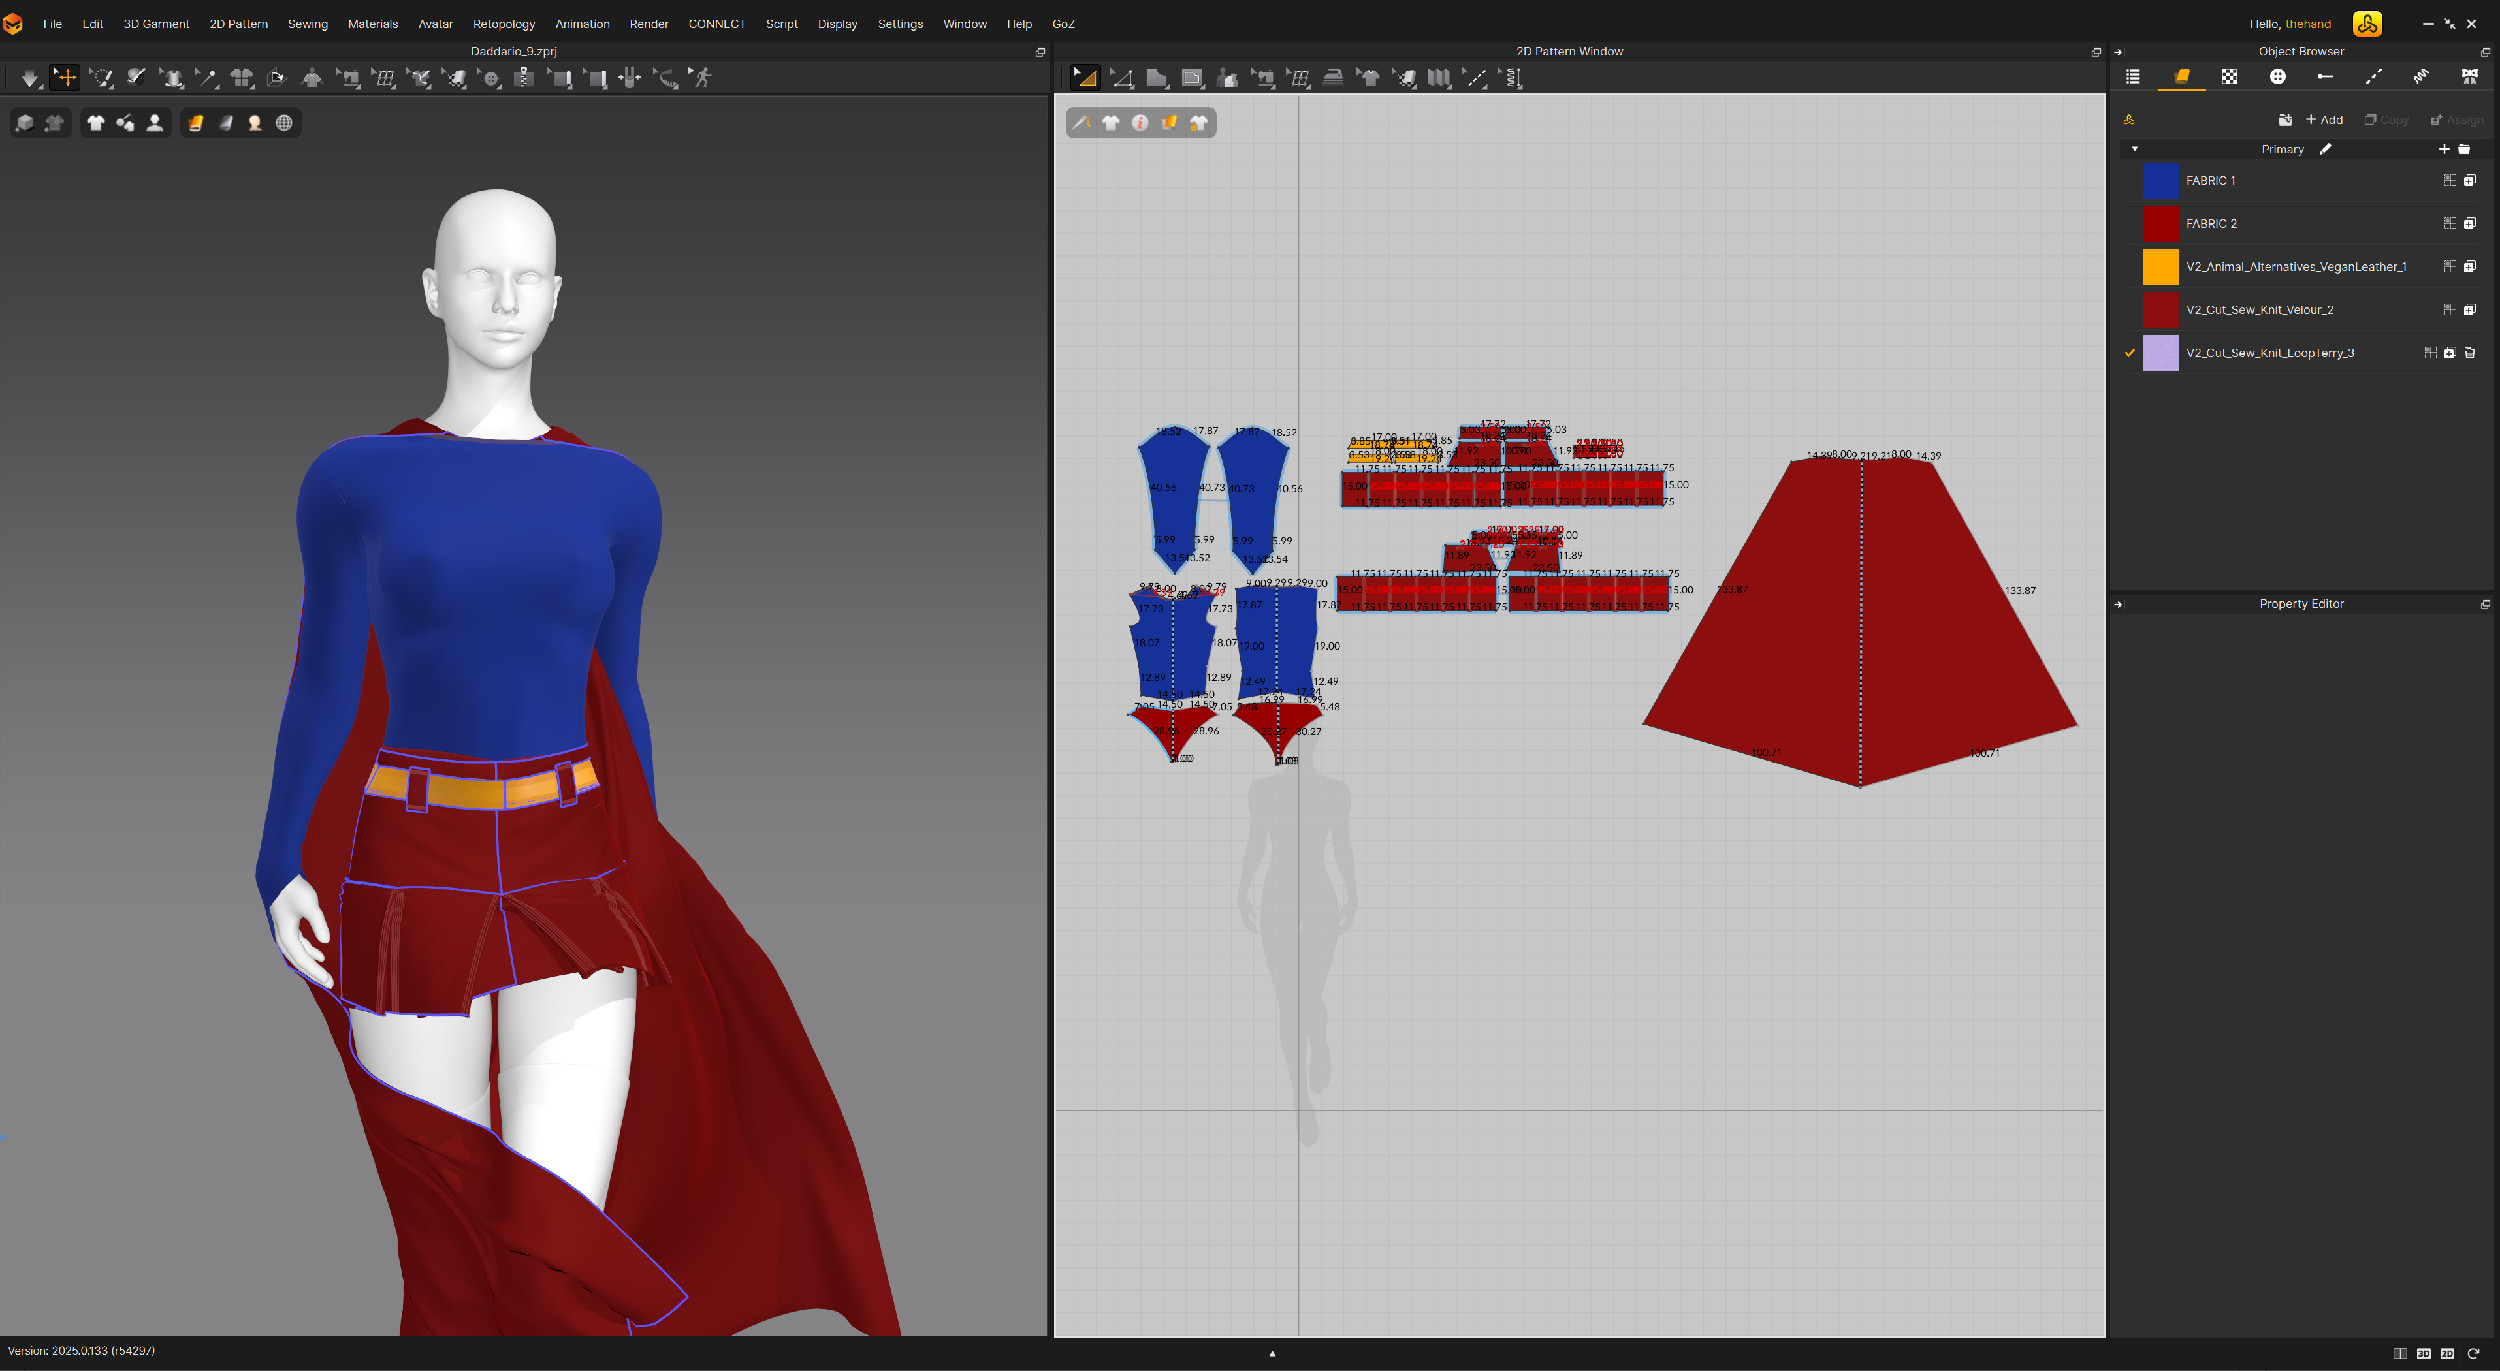Toggle 2D pattern info display icon
Screen dimensions: 2500x1371
pos(1140,123)
